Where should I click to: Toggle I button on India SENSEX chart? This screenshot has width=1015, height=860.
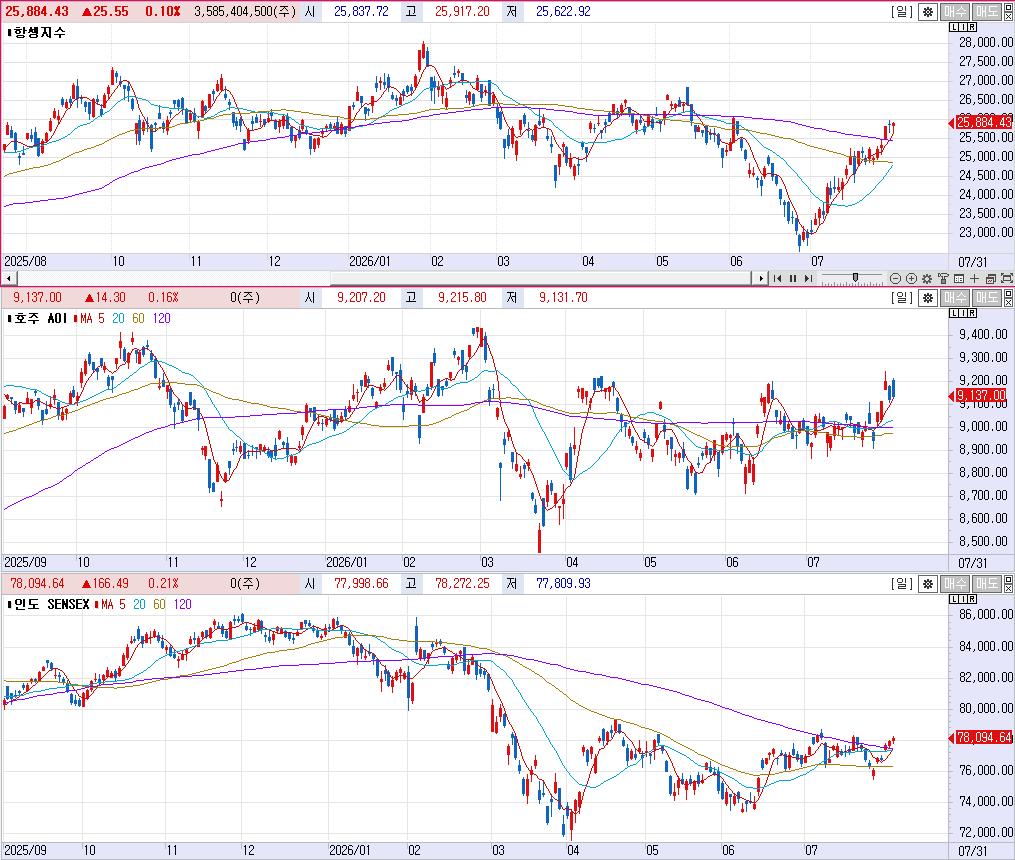(x=963, y=599)
